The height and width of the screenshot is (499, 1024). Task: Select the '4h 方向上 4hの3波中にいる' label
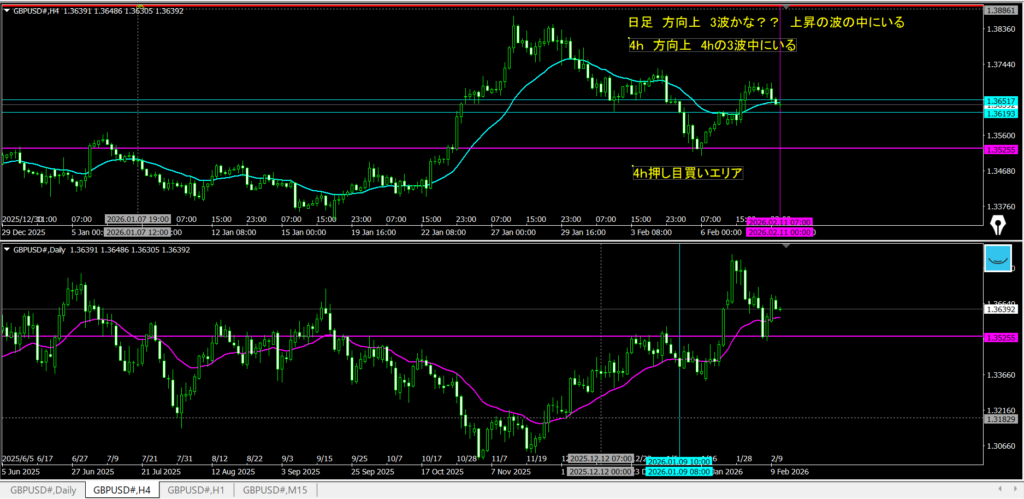click(x=712, y=46)
